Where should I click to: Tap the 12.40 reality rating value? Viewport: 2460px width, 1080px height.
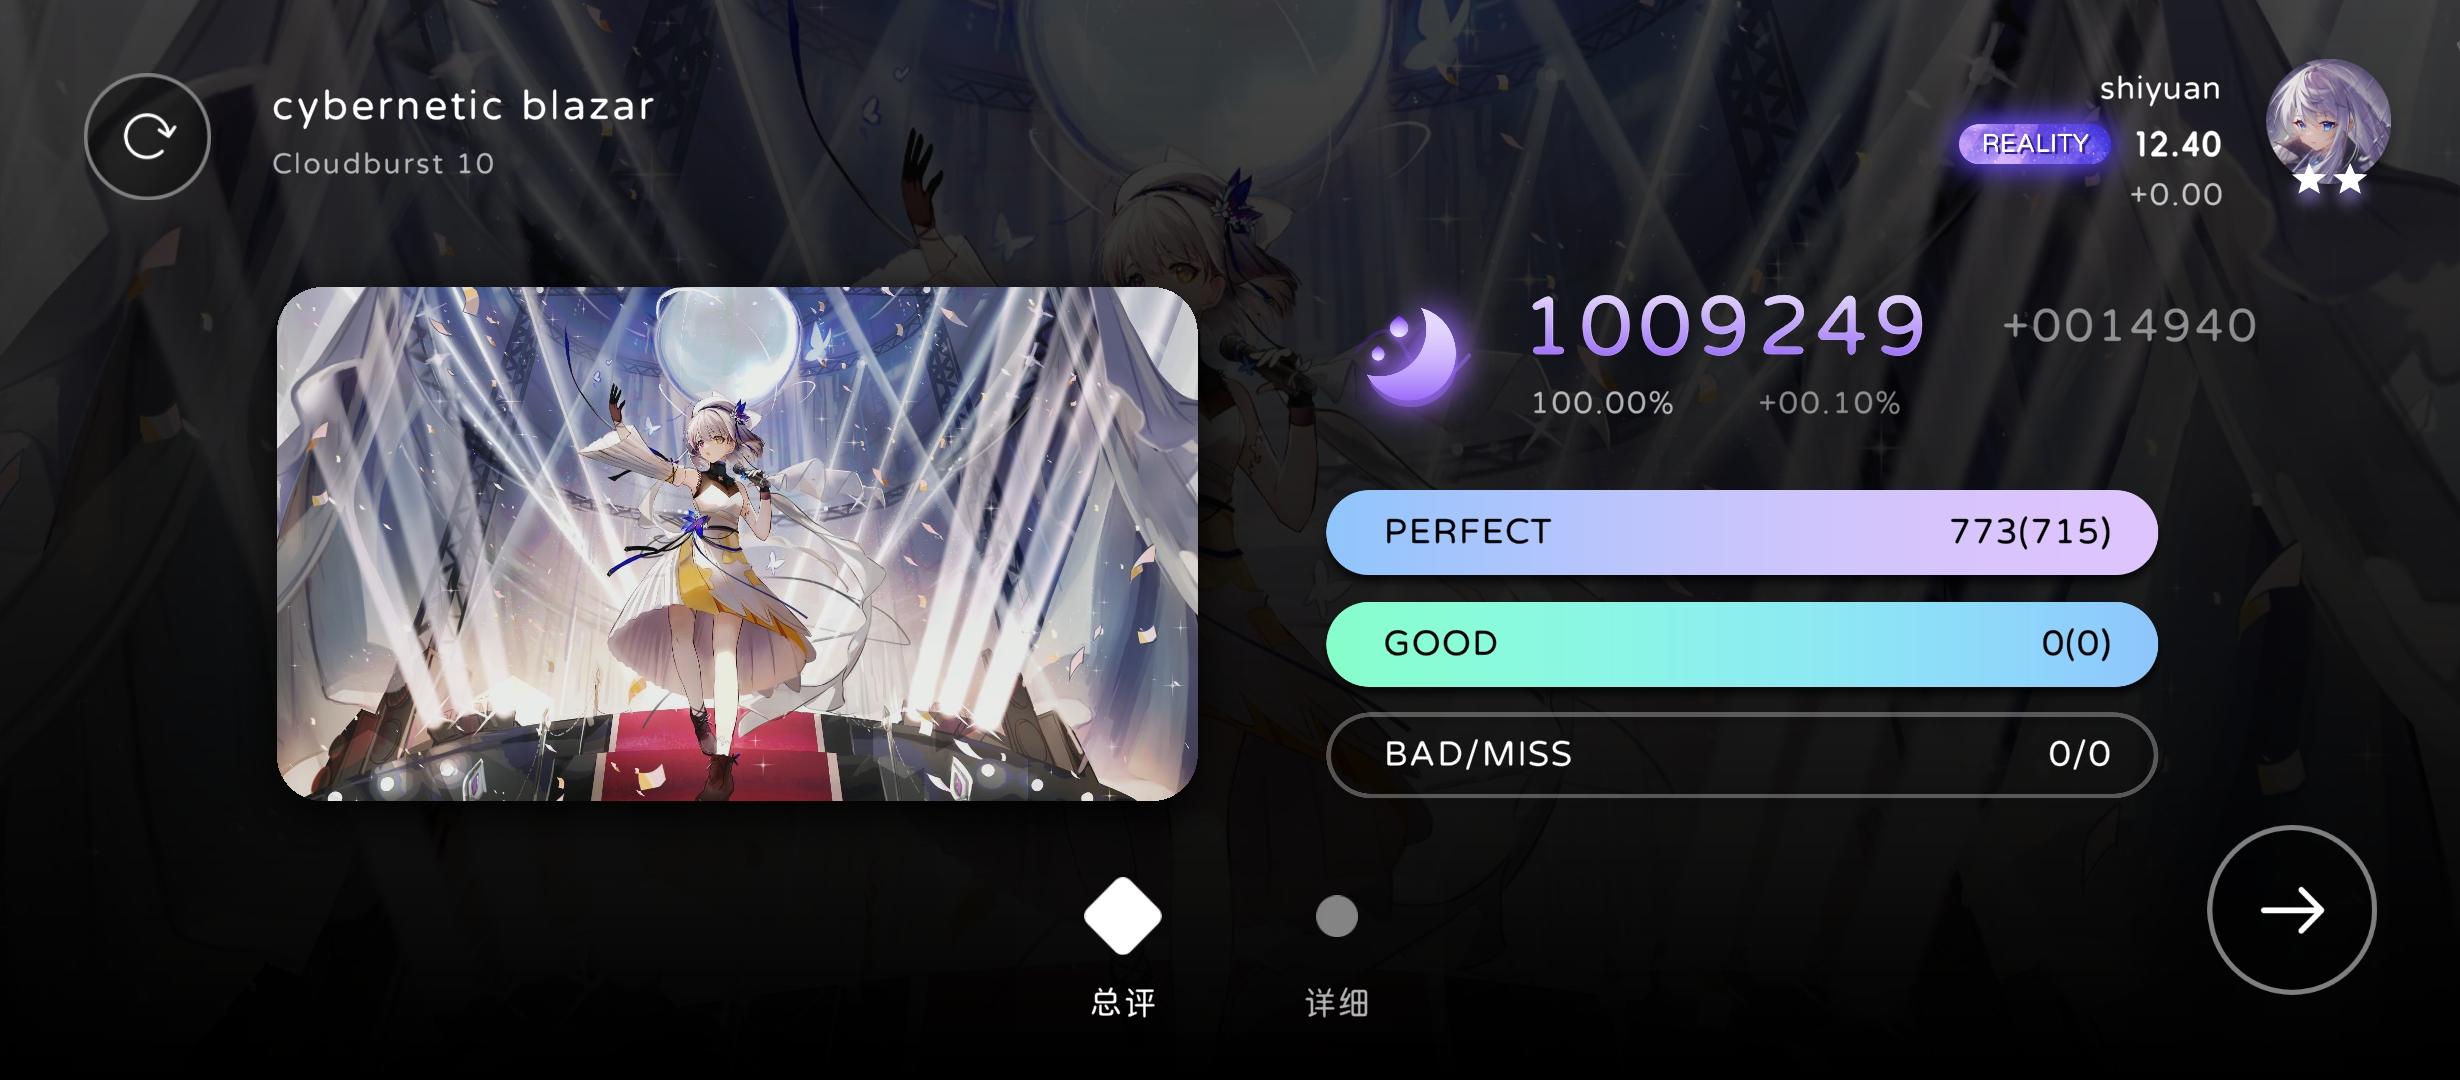[x=2178, y=145]
